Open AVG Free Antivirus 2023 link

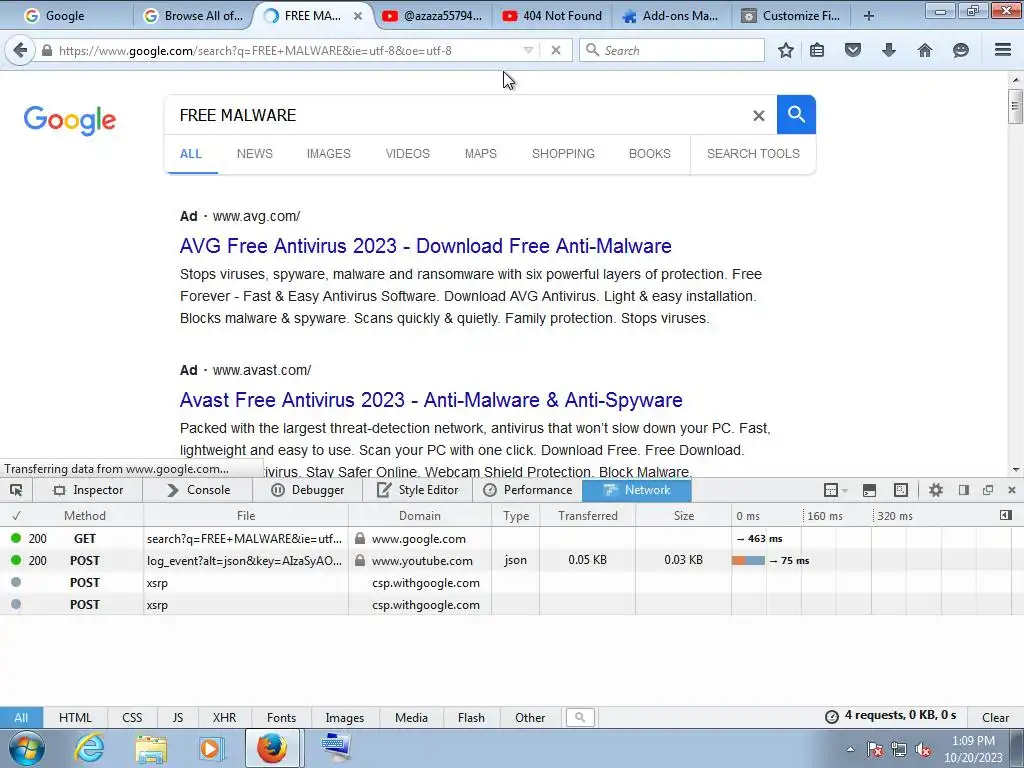(x=425, y=246)
